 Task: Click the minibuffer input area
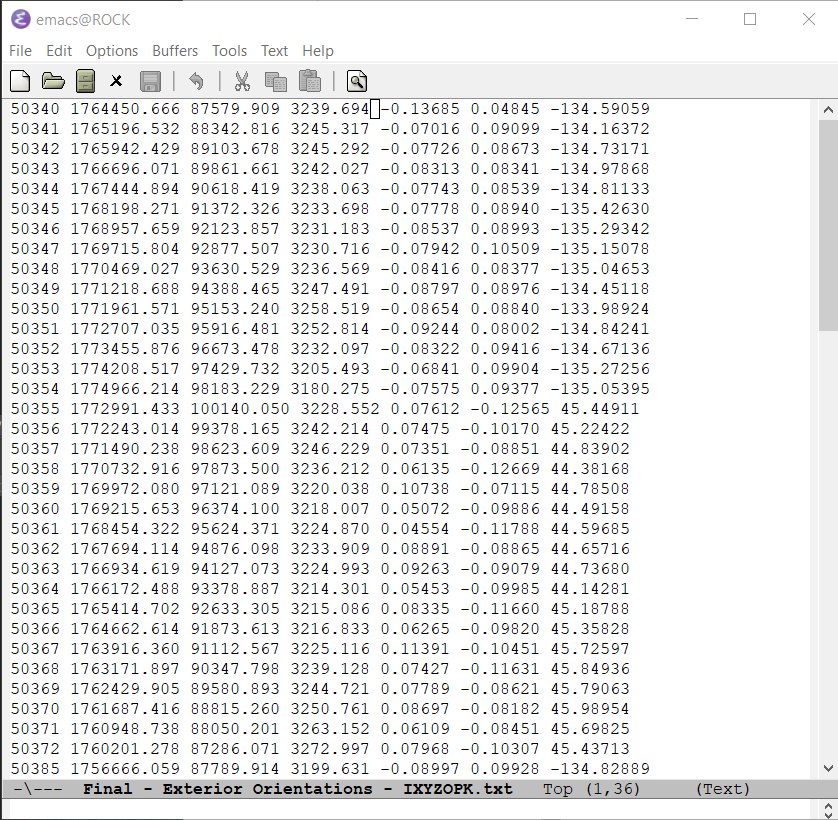click(411, 809)
